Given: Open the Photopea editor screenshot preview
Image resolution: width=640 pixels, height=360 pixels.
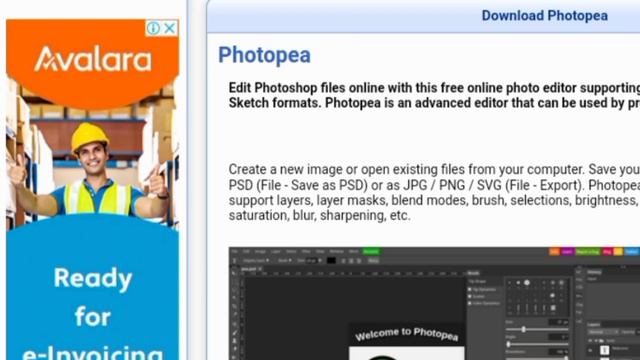Looking at the screenshot, I should tap(434, 303).
